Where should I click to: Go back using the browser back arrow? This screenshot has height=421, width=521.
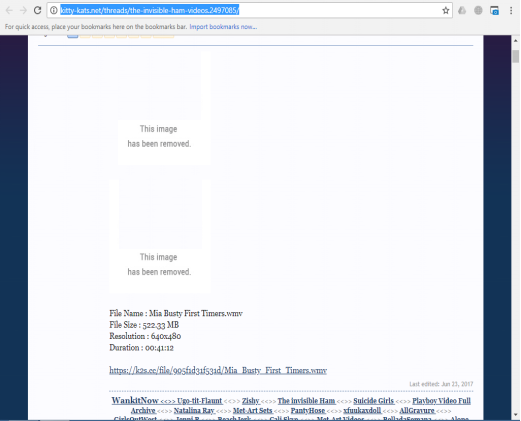(x=9, y=10)
